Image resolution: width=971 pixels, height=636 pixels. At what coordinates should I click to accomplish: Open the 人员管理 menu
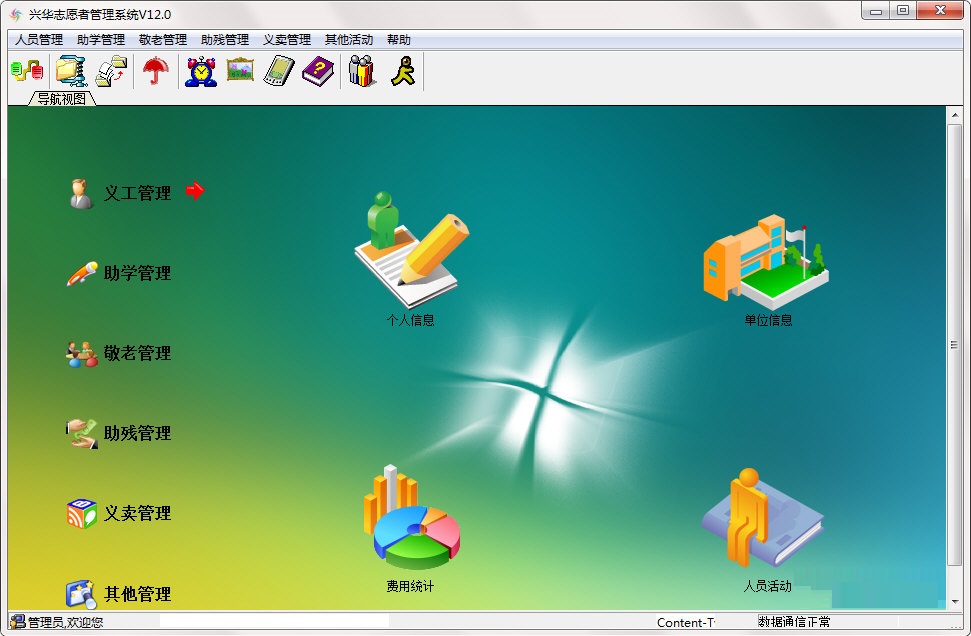39,40
